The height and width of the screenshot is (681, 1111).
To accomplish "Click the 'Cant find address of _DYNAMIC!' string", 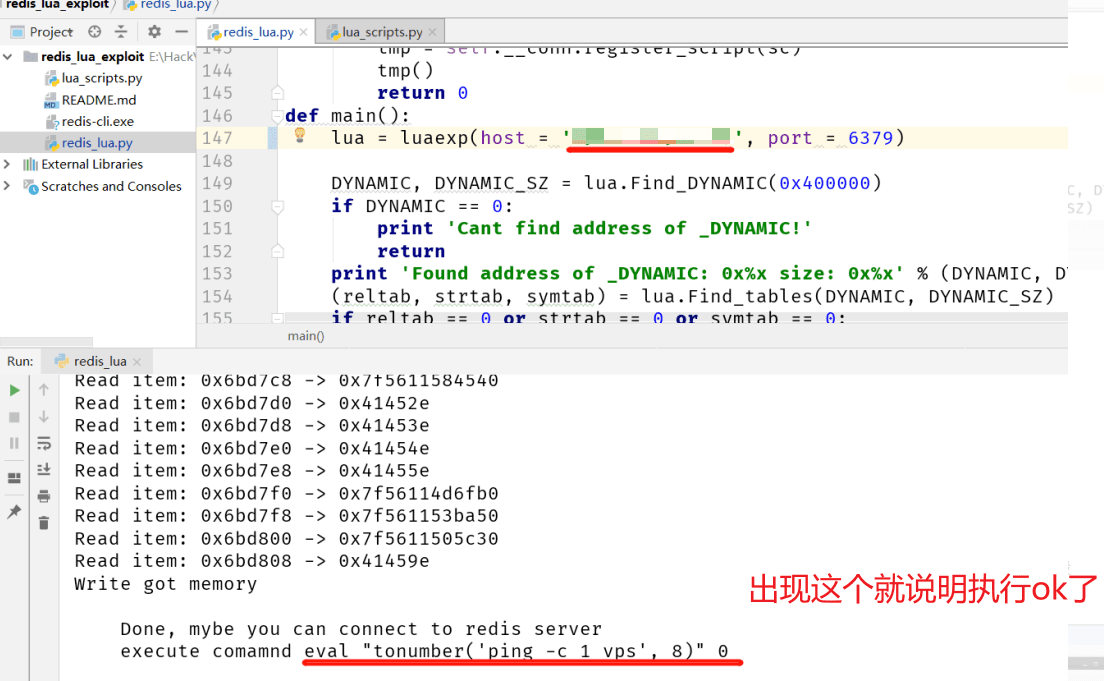I will 629,228.
